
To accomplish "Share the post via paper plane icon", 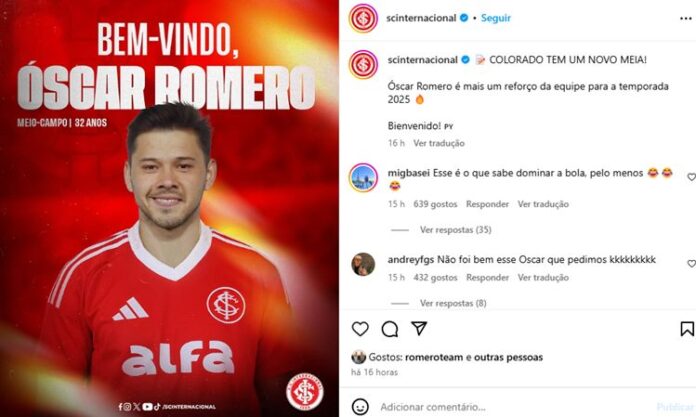I will pyautogui.click(x=419, y=328).
